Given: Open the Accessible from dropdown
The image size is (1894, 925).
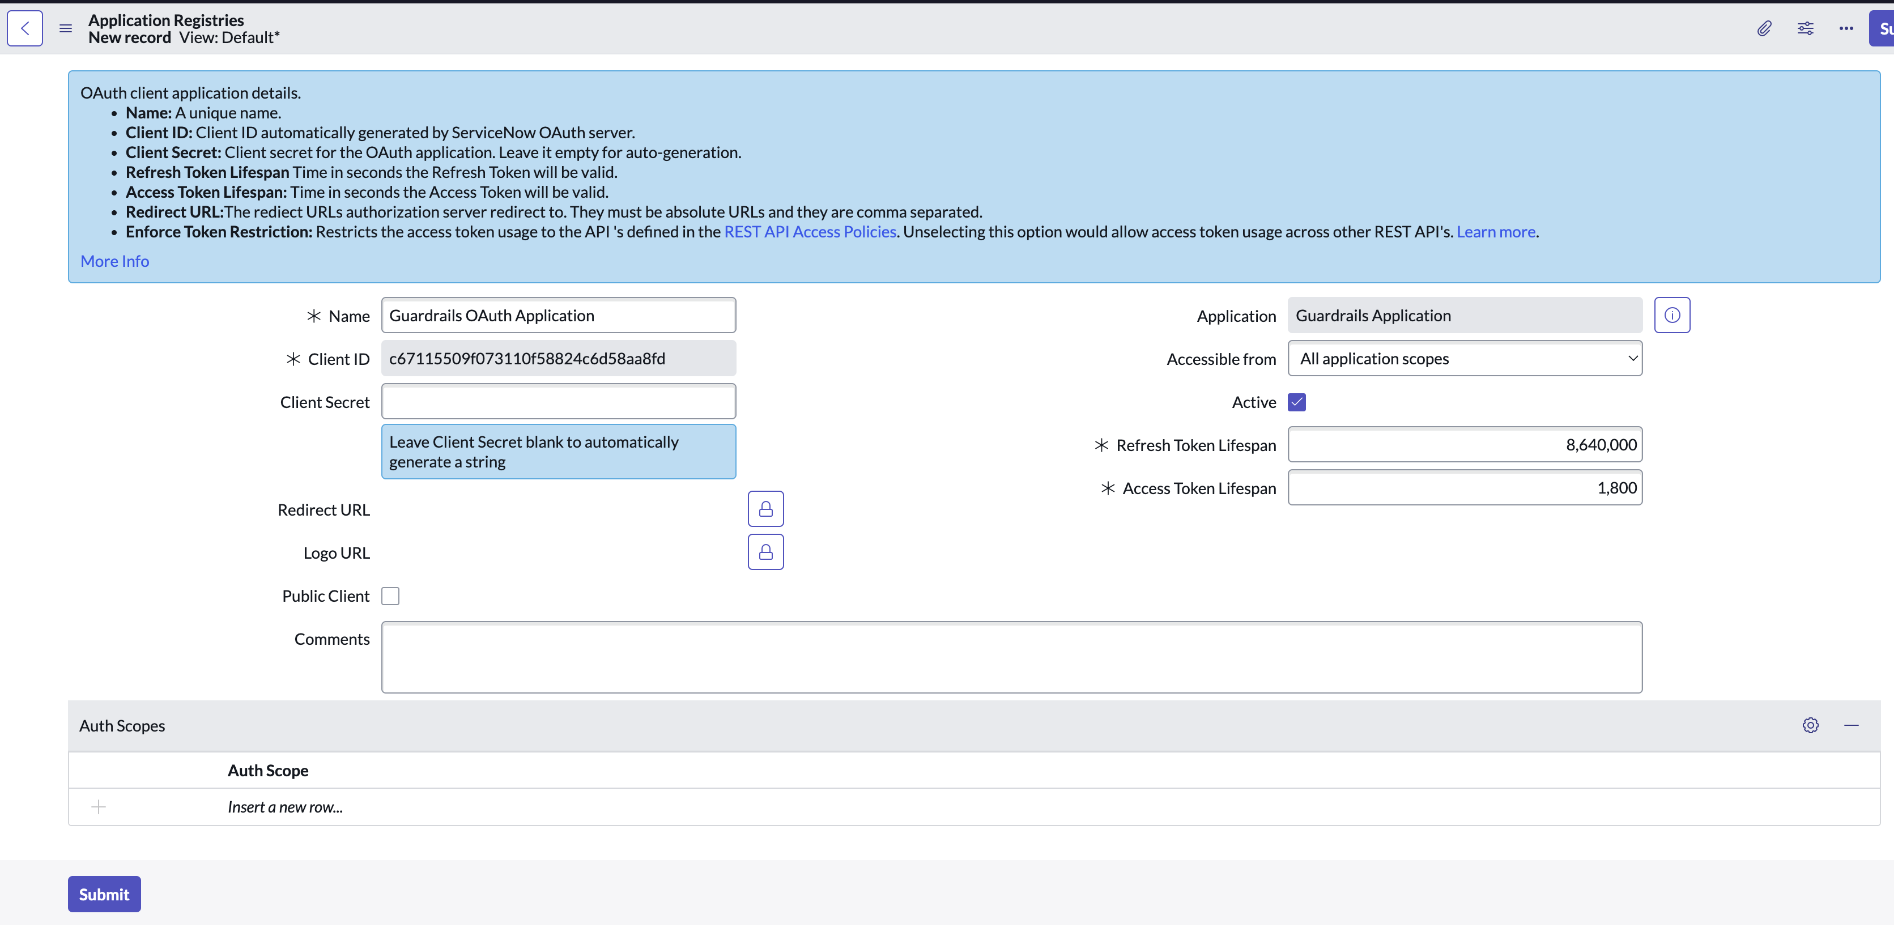Looking at the screenshot, I should (1464, 359).
